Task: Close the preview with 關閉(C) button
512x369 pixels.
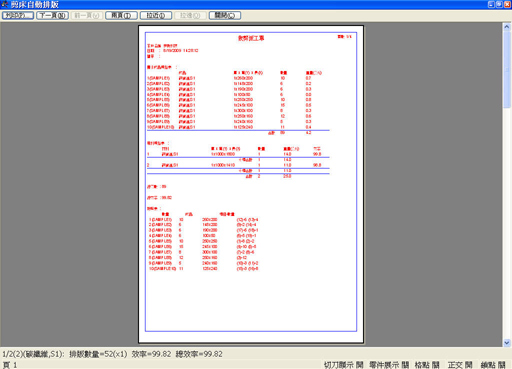Action: [225, 16]
